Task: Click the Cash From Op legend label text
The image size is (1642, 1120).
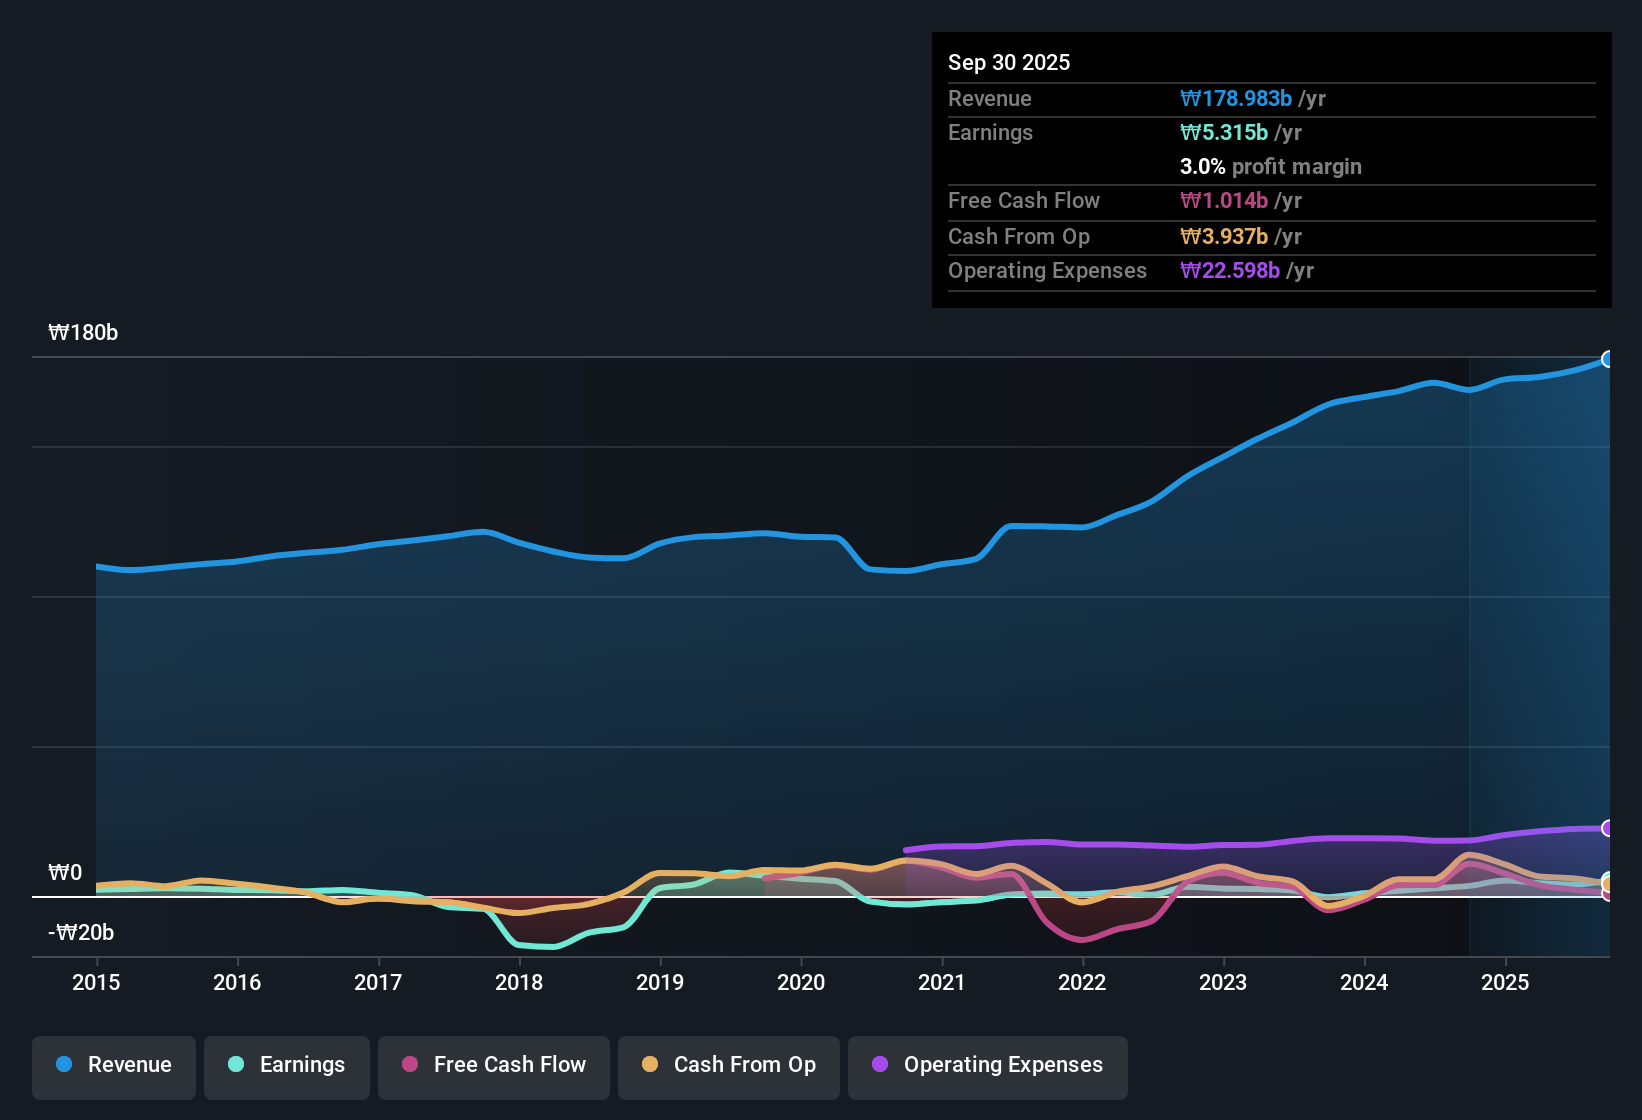Action: [x=744, y=1065]
